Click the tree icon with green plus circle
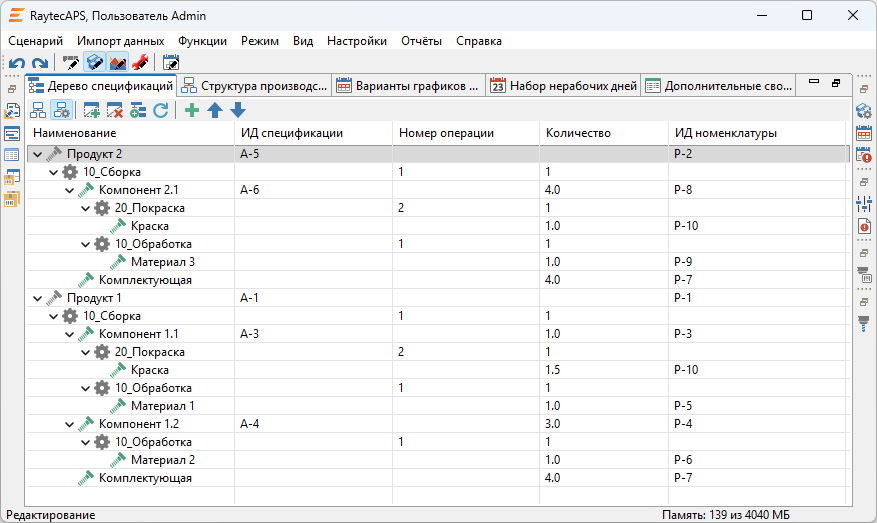This screenshot has width=877, height=523. click(138, 110)
